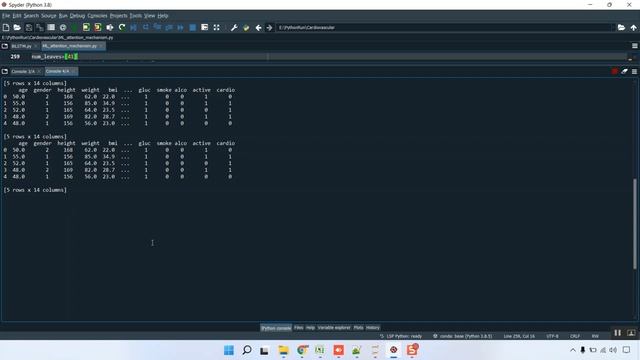640x360 pixels.
Task: Open the Debug menu
Action: click(x=77, y=16)
